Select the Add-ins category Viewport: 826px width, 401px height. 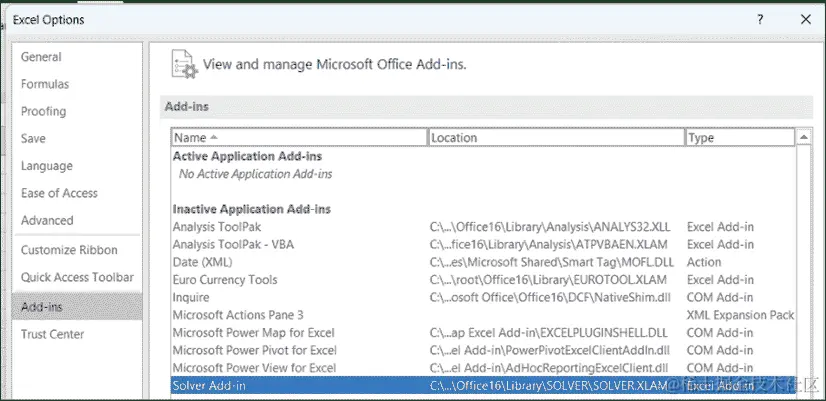pos(77,307)
